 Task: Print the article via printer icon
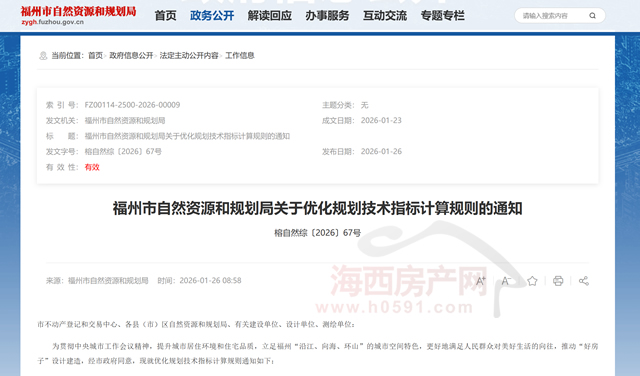(558, 281)
